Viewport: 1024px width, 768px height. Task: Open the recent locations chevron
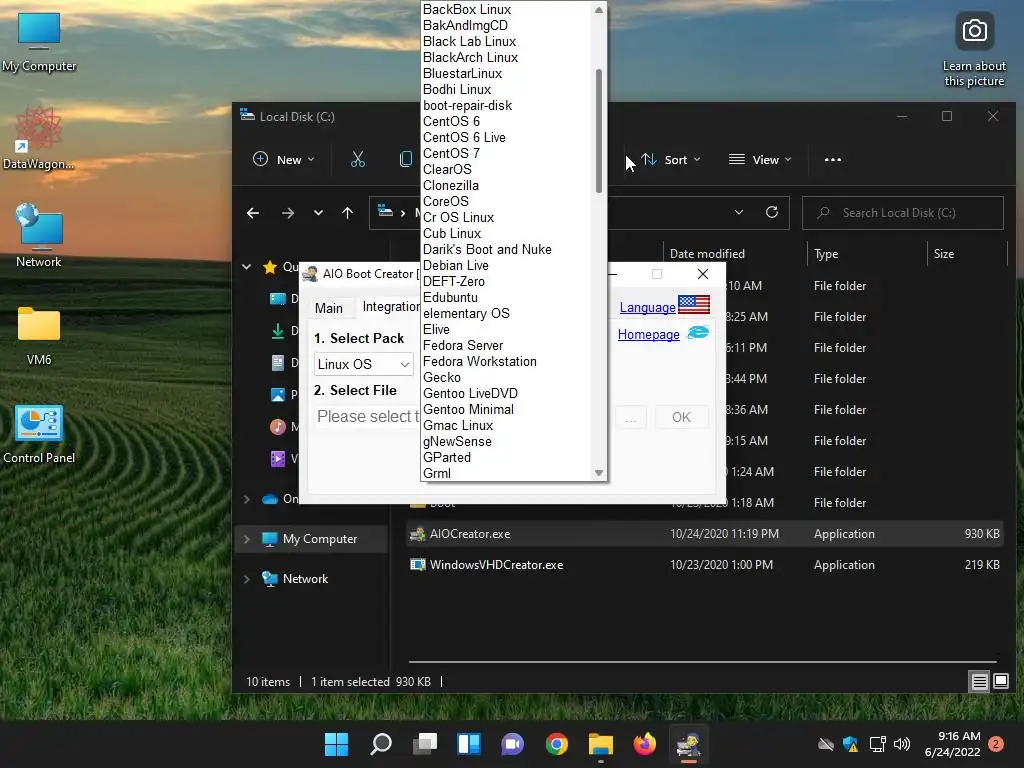click(x=318, y=213)
